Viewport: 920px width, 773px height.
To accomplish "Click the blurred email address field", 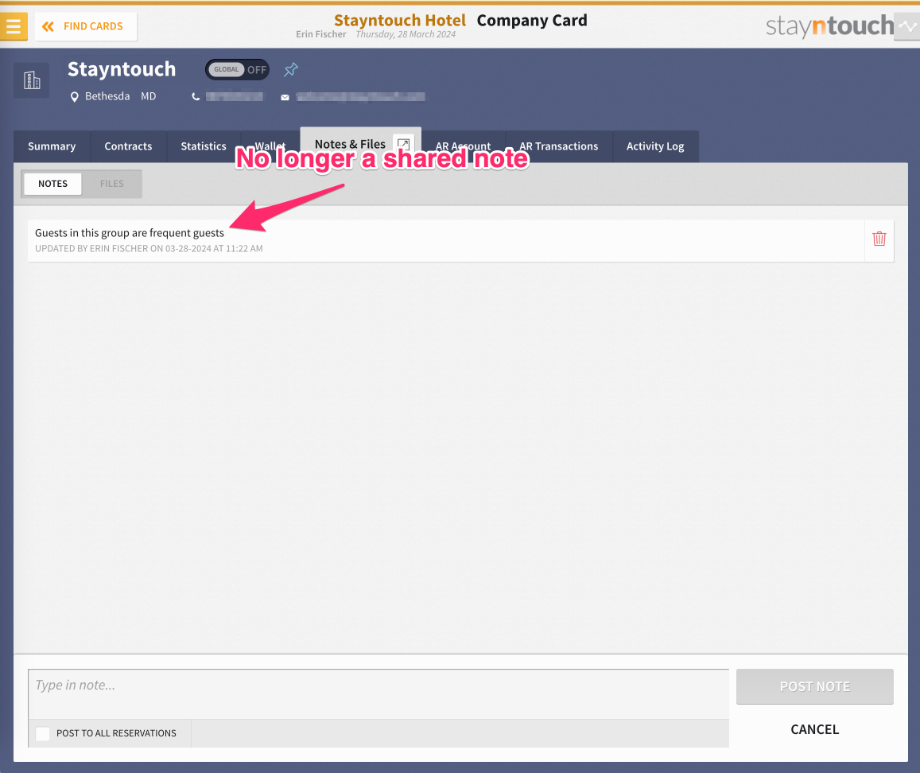I will pyautogui.click(x=360, y=97).
